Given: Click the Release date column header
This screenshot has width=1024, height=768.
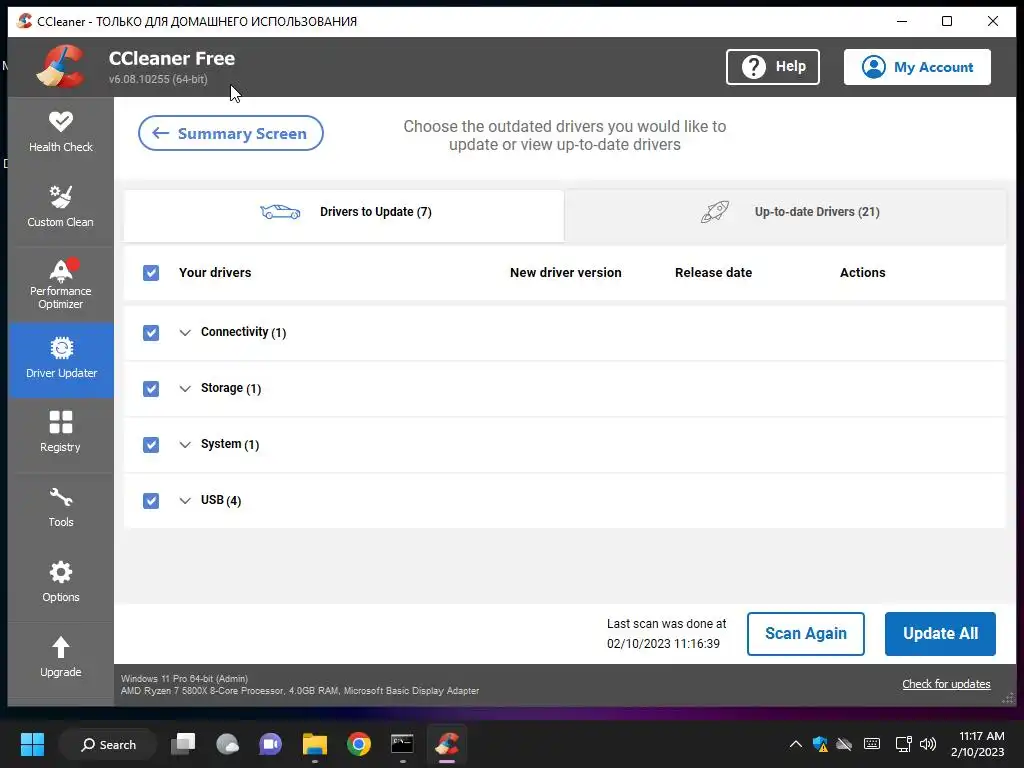Looking at the screenshot, I should coord(713,272).
